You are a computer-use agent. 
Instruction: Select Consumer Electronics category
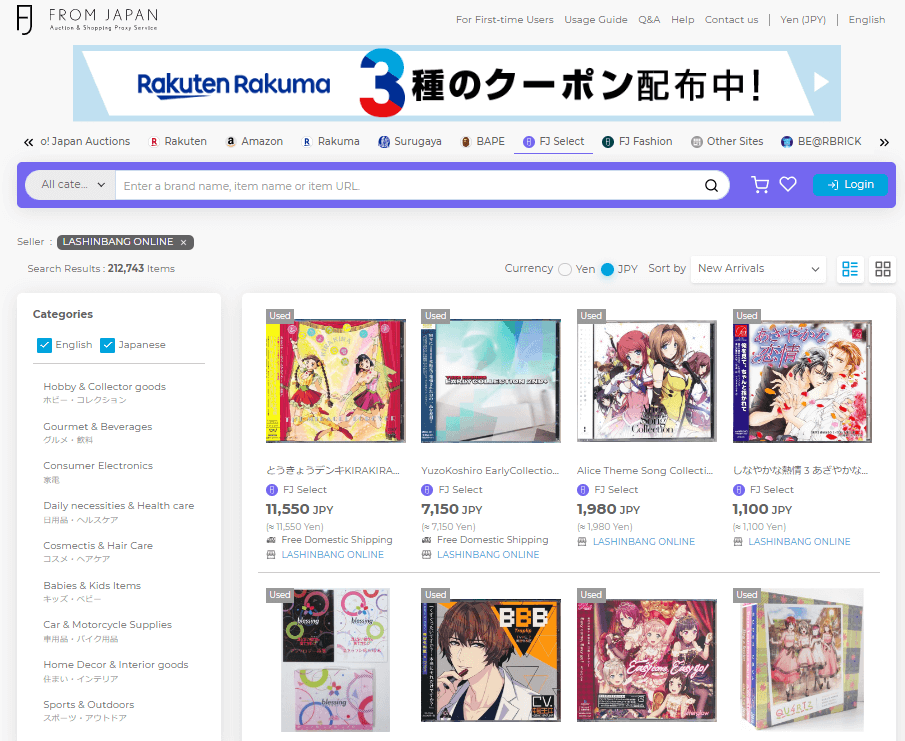click(98, 466)
